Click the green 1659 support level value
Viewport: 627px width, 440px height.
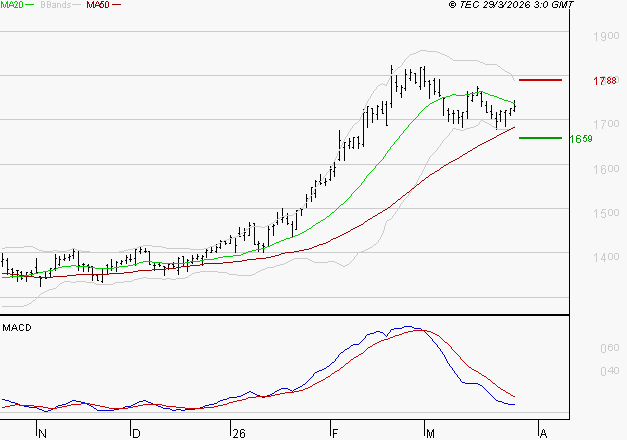tap(581, 139)
